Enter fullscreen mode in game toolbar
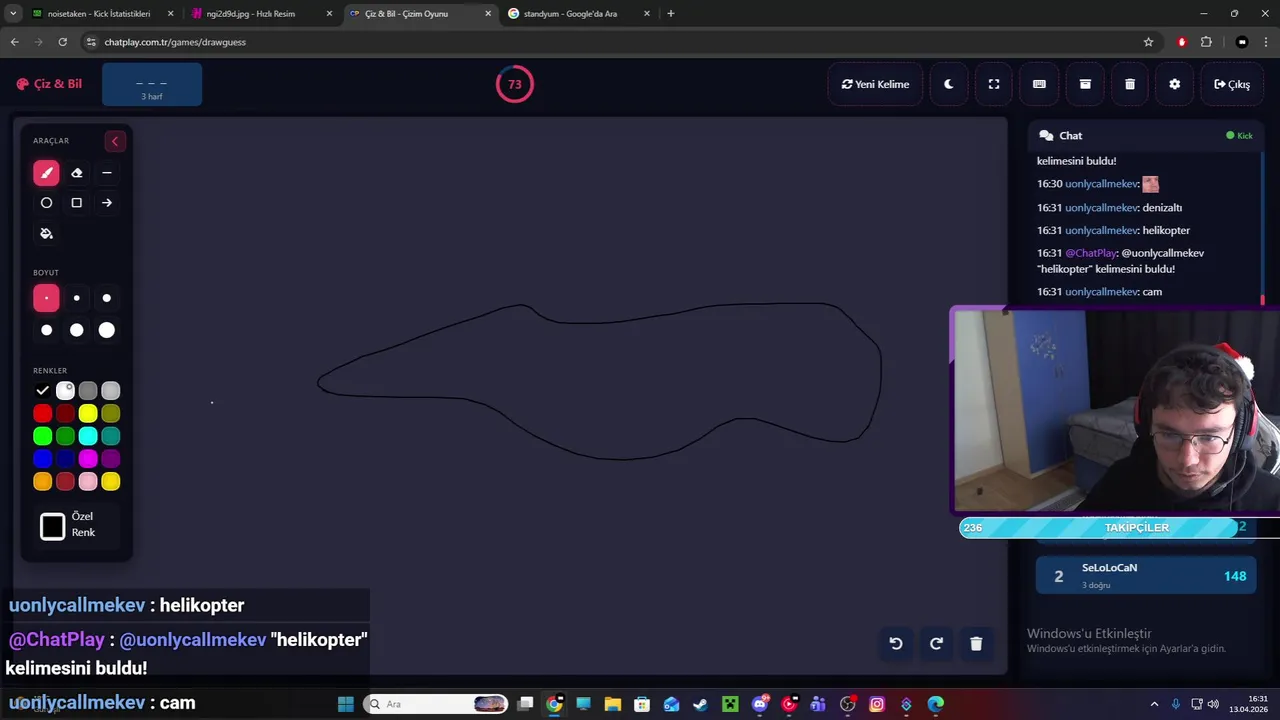Screen dimensions: 1280x720 [994, 84]
